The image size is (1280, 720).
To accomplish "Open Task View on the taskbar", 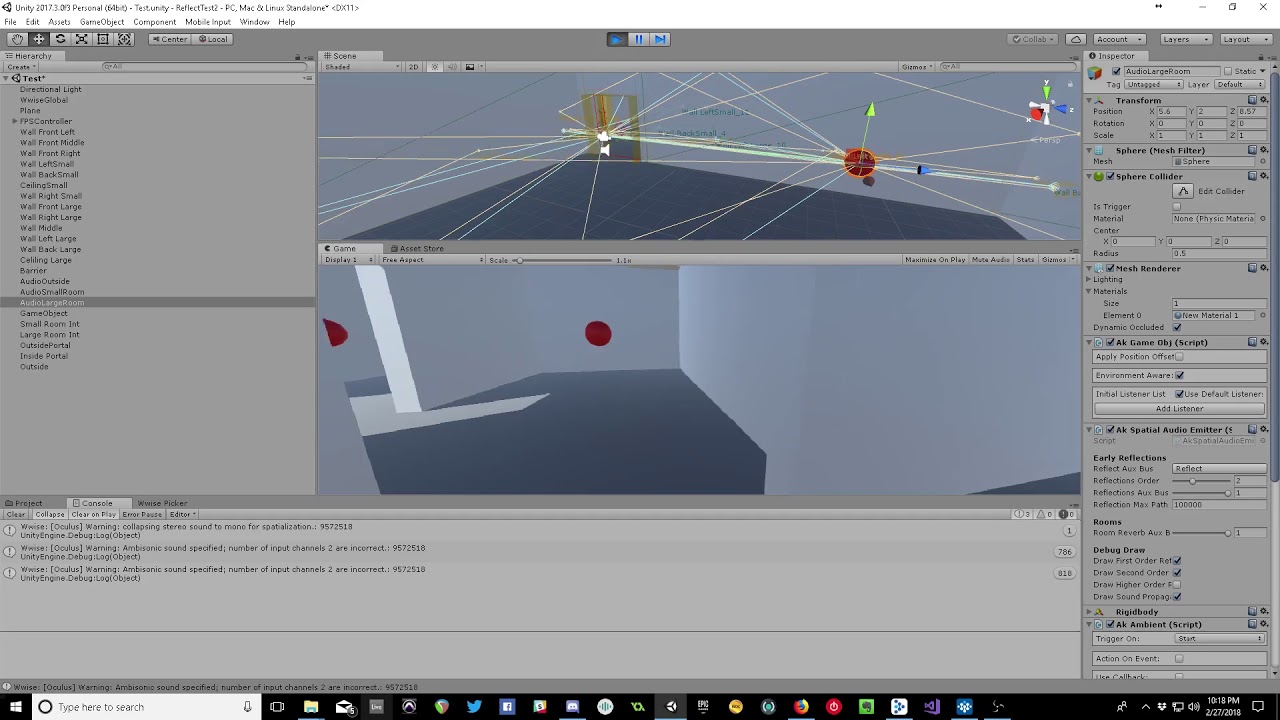I will click(x=277, y=707).
